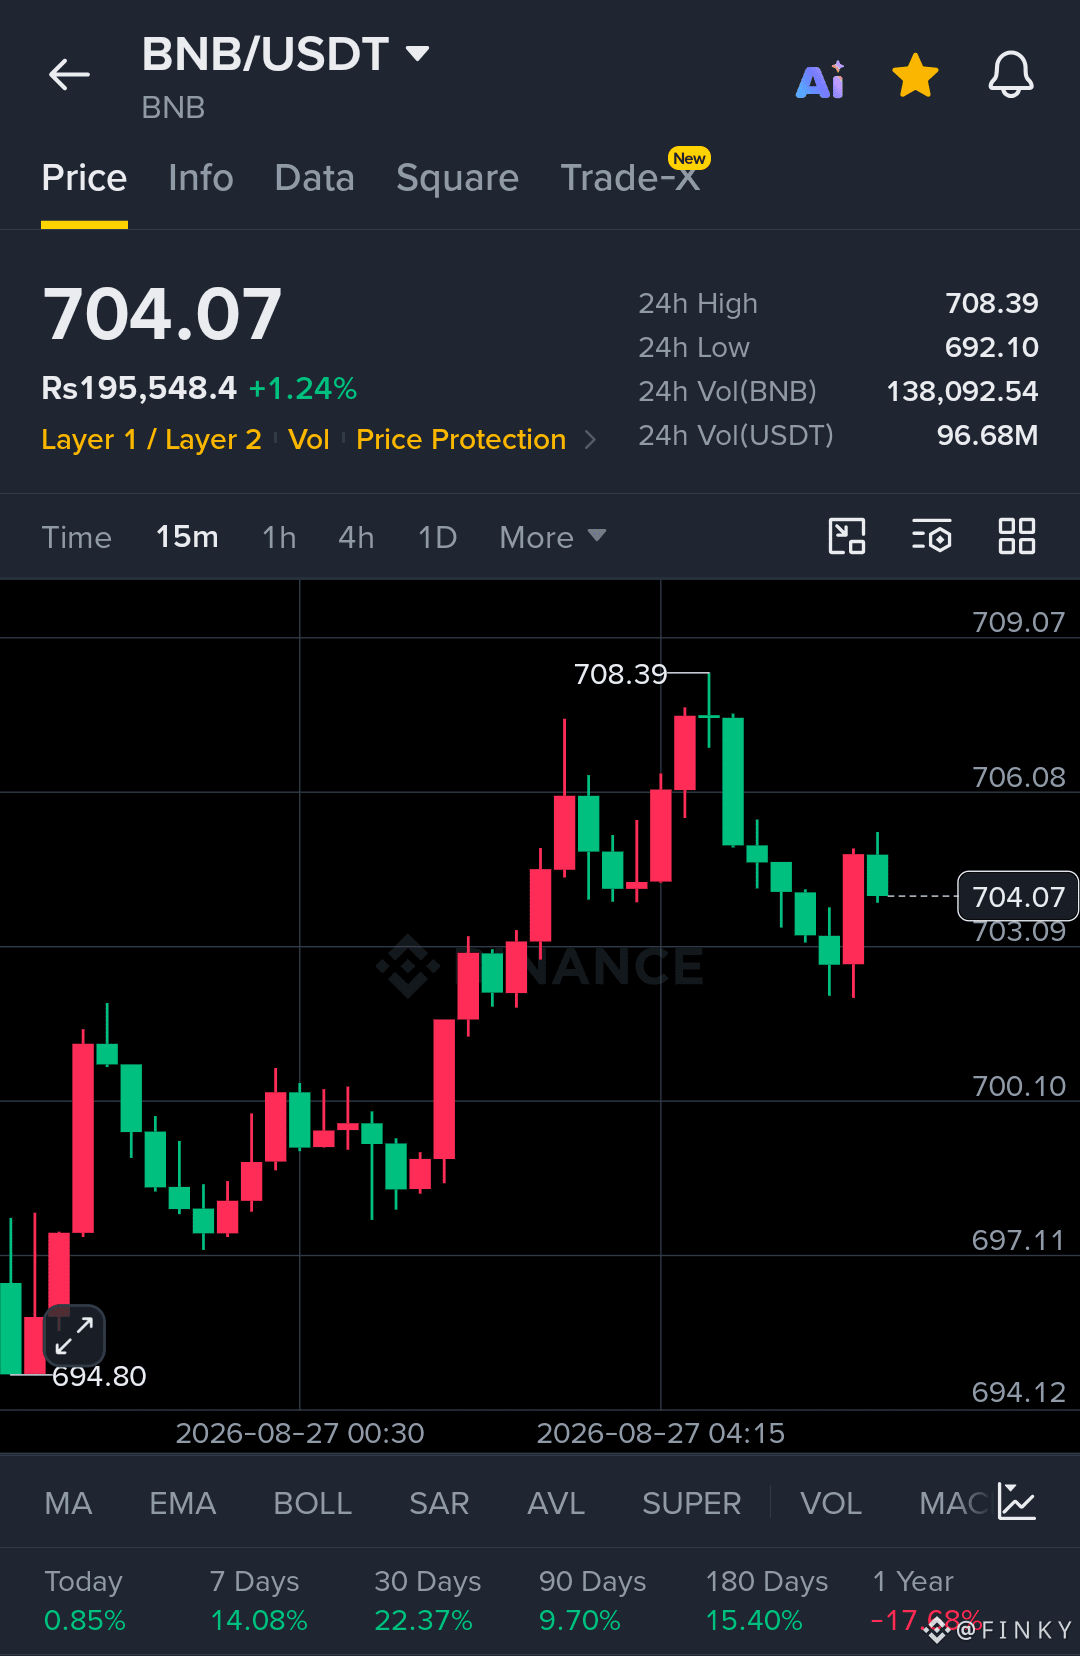This screenshot has width=1080, height=1656.
Task: Tap the 2026-08-27 00:30 time label
Action: 300,1433
